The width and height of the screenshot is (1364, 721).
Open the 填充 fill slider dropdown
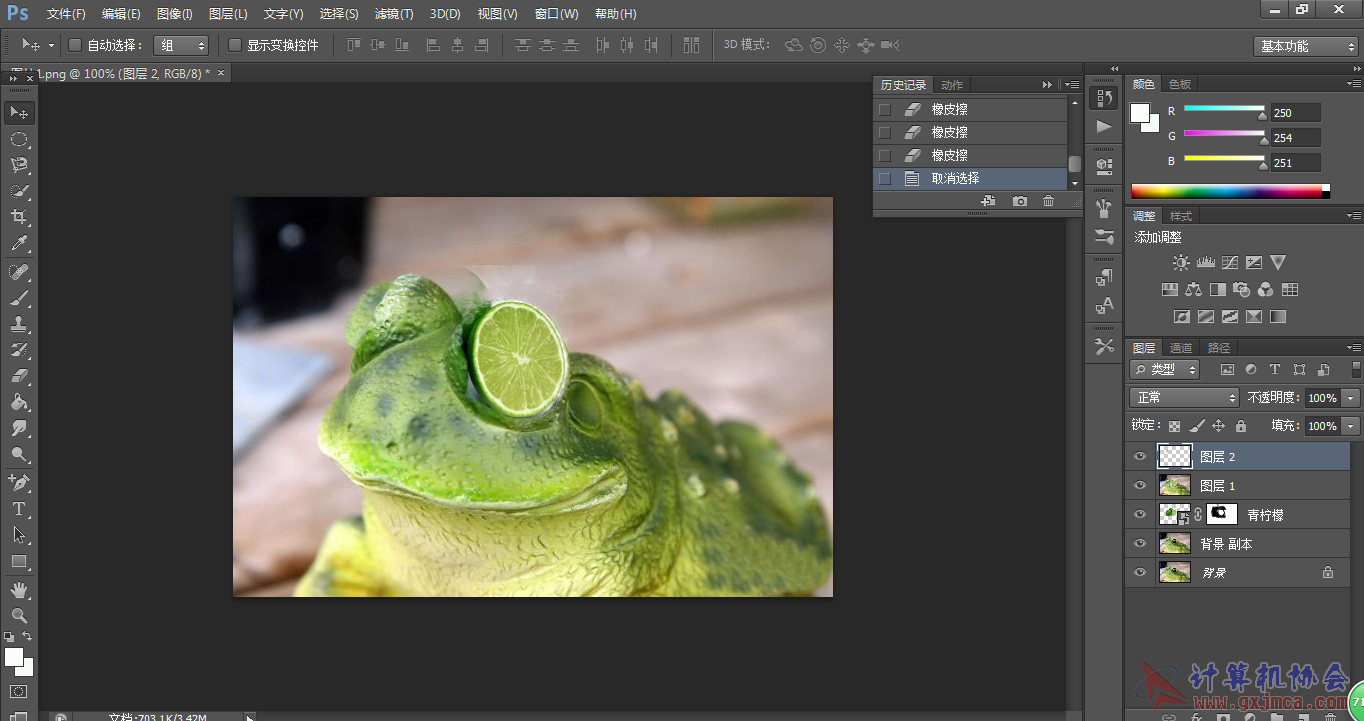pyautogui.click(x=1351, y=426)
